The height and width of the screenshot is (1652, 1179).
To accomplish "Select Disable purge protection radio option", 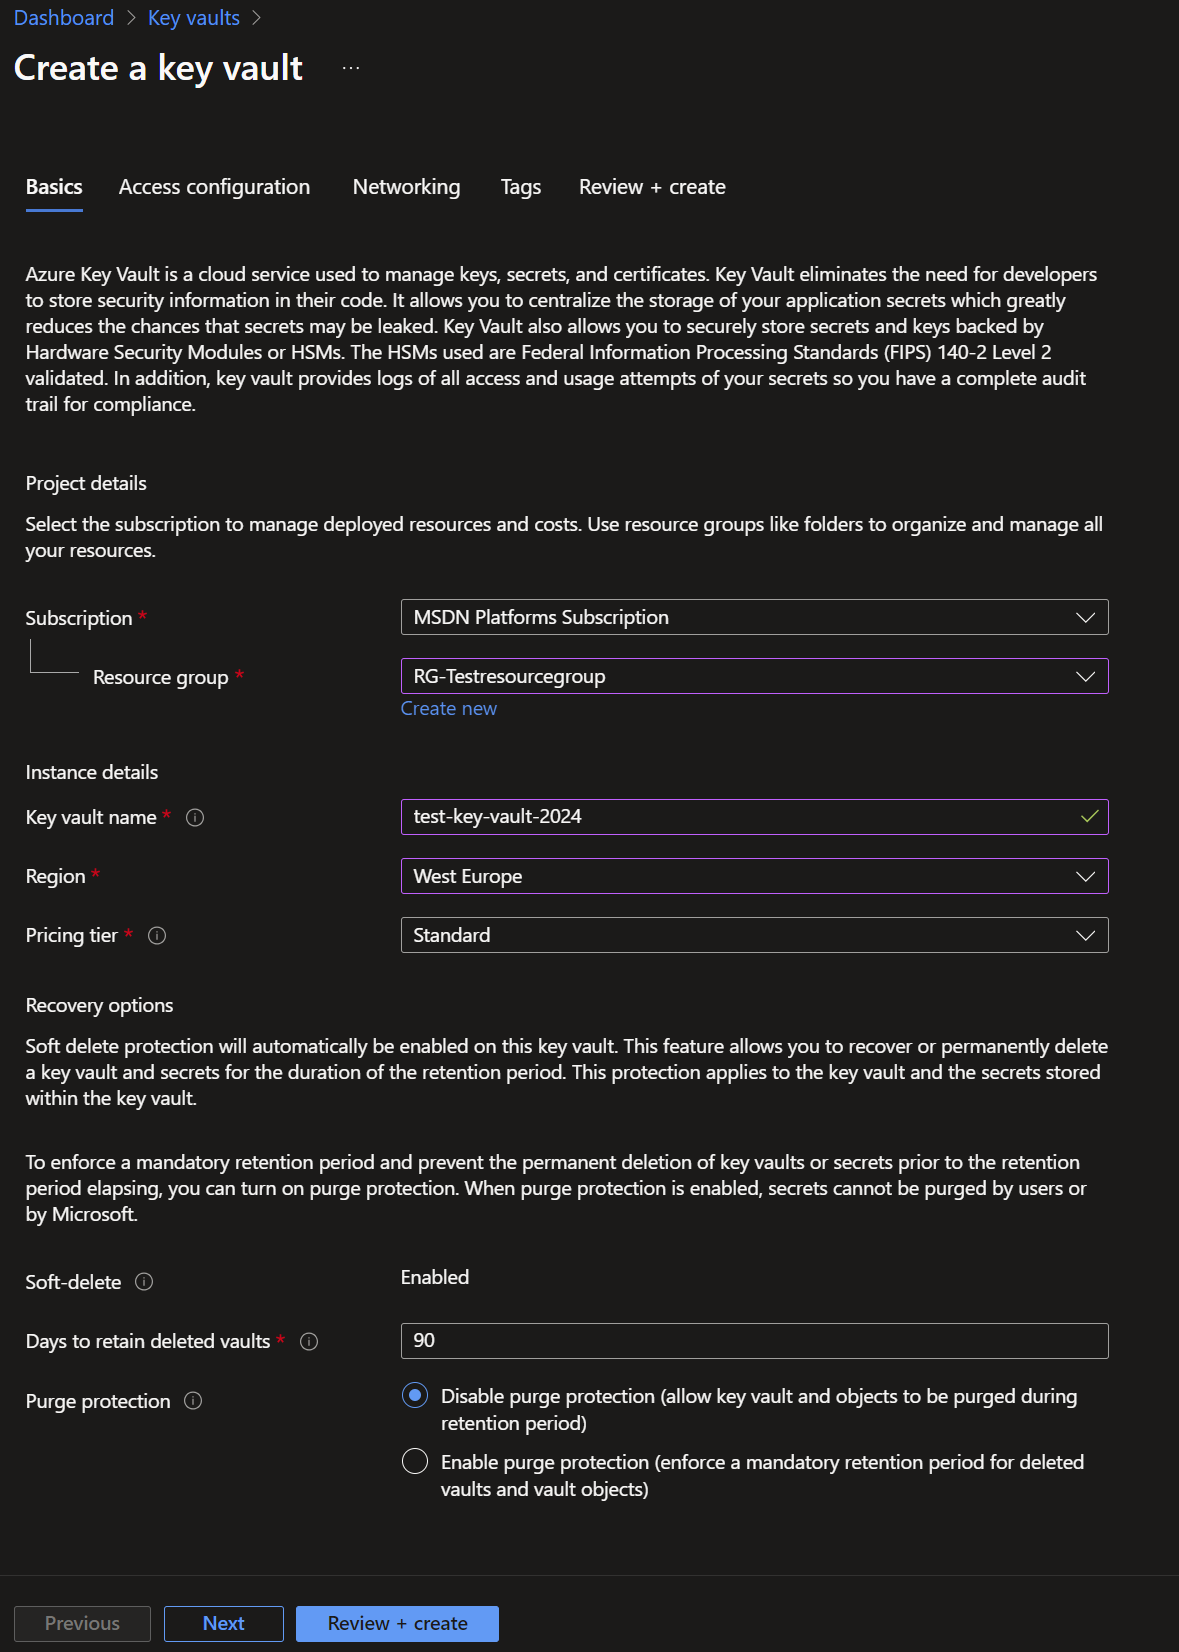I will [x=415, y=1395].
